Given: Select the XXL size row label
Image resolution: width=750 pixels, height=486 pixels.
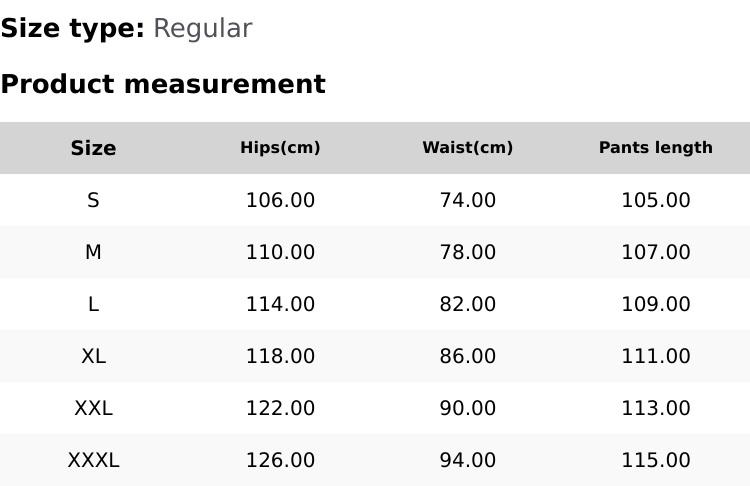Looking at the screenshot, I should pos(93,408).
